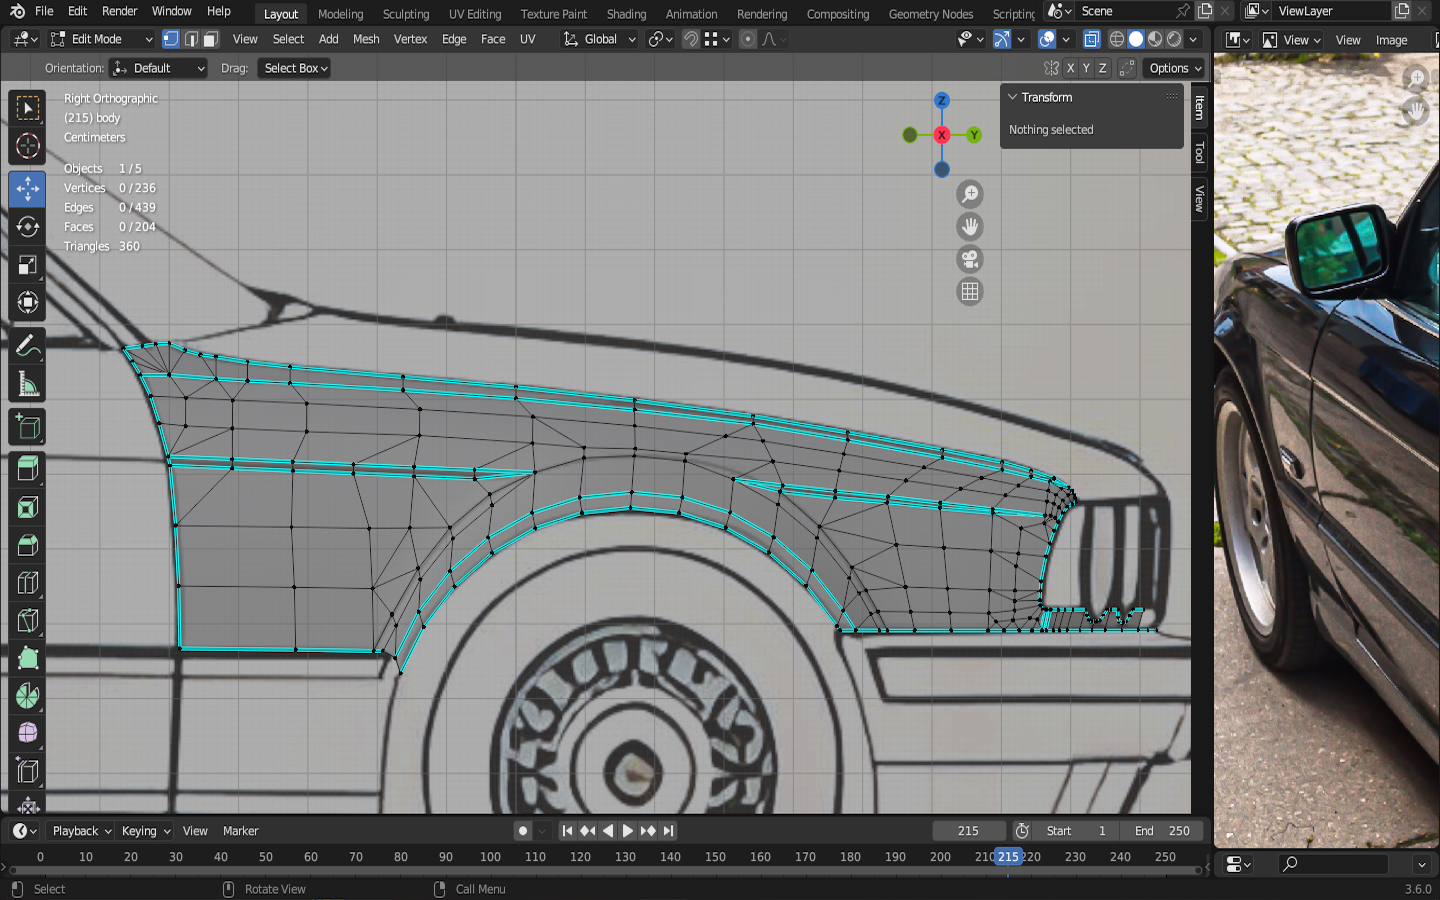The height and width of the screenshot is (900, 1440).
Task: Pick the Measure tool
Action: tap(27, 385)
